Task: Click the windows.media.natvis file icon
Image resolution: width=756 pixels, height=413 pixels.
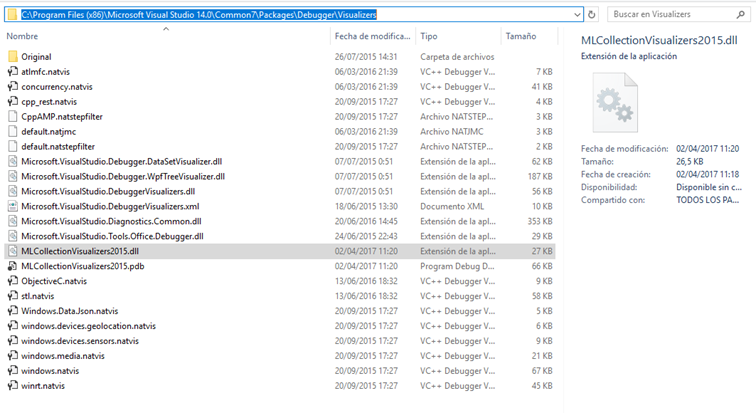Action: coord(13,355)
